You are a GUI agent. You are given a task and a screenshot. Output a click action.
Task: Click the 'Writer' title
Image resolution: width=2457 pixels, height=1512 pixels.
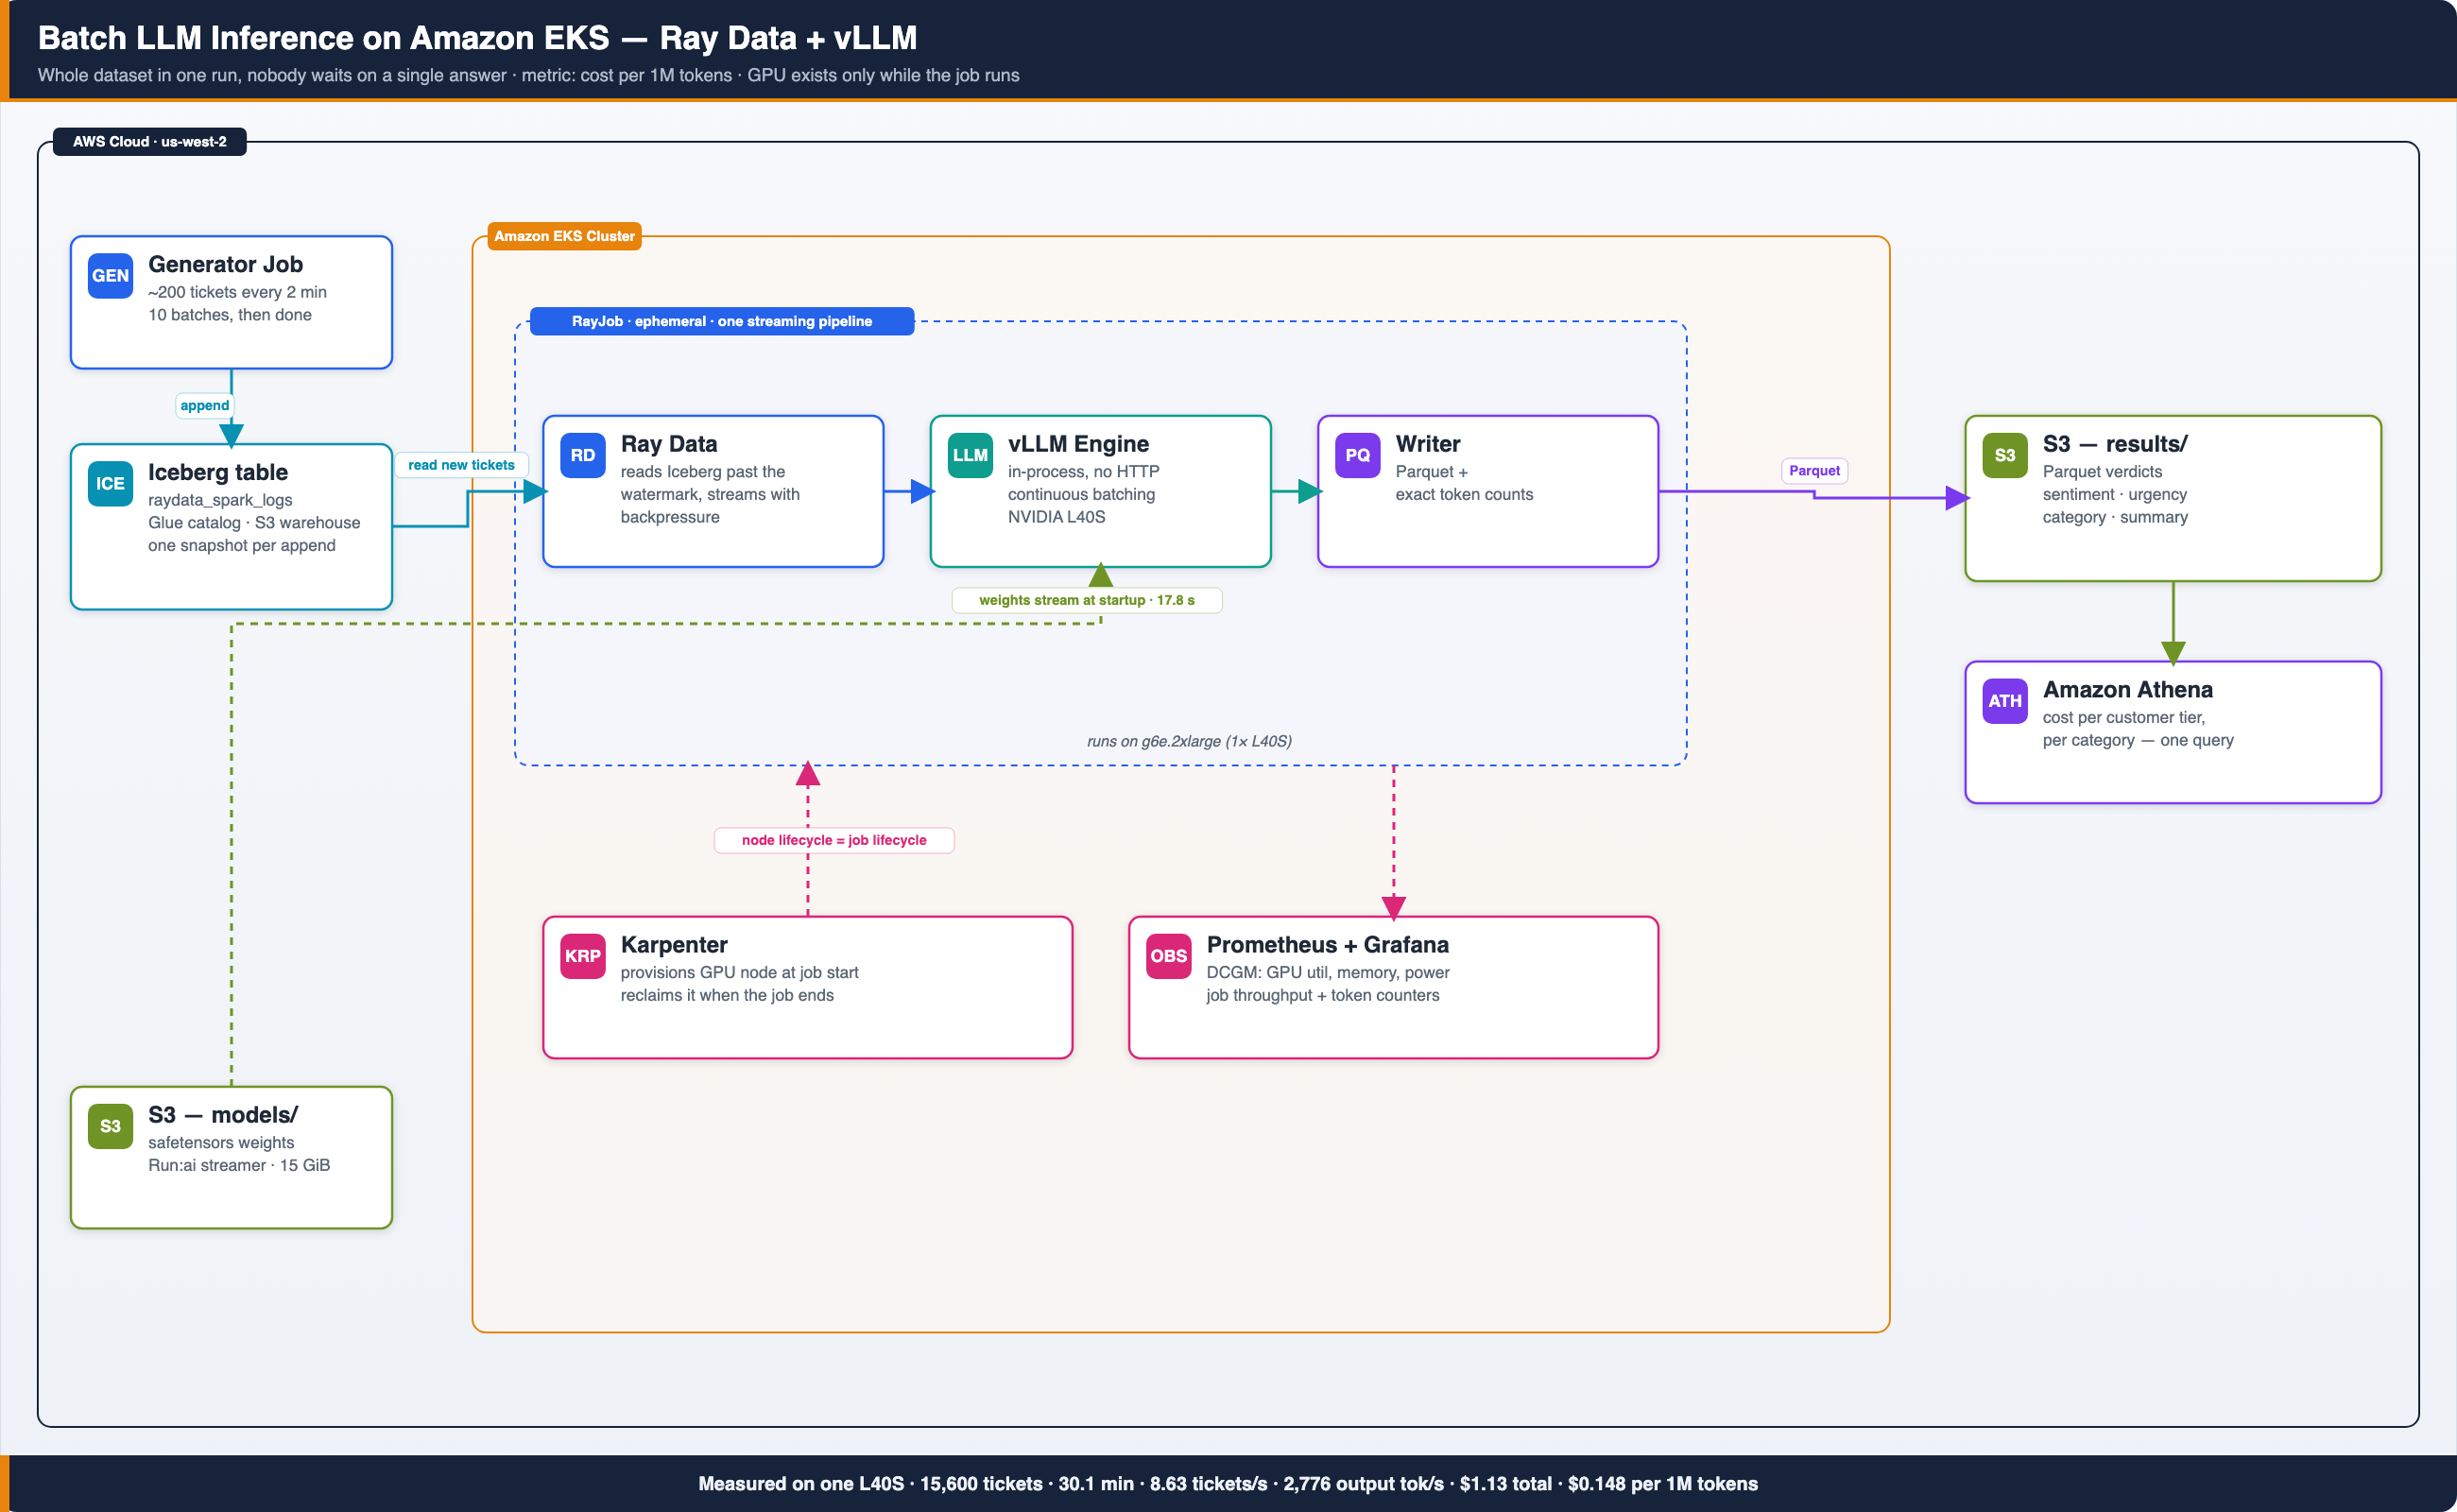[x=1428, y=444]
